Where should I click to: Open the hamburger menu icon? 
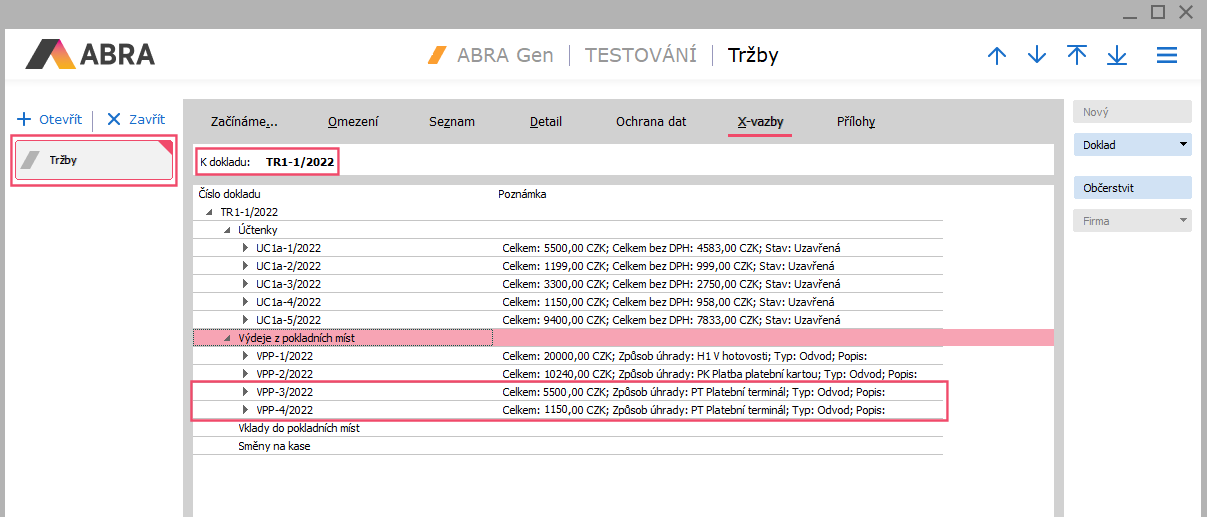click(1166, 56)
